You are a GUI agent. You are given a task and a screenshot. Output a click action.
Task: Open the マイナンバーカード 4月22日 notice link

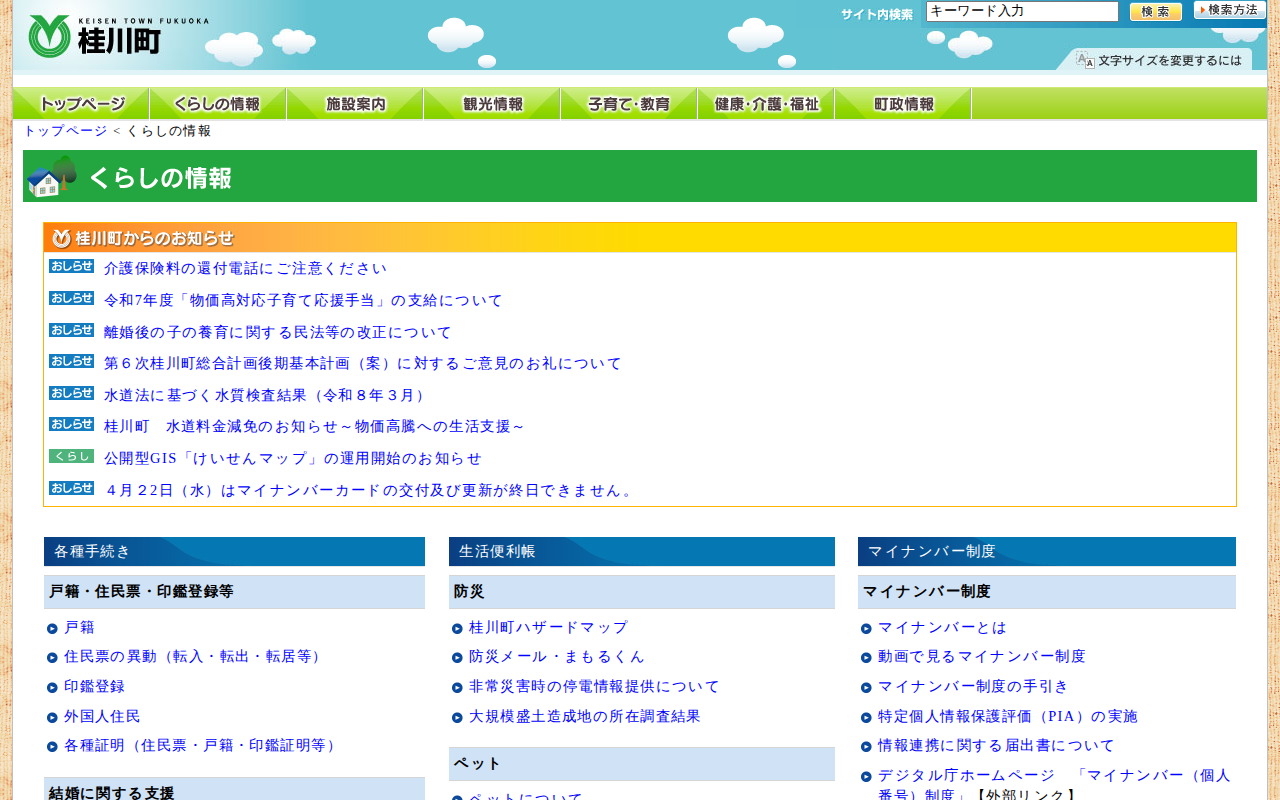[369, 491]
